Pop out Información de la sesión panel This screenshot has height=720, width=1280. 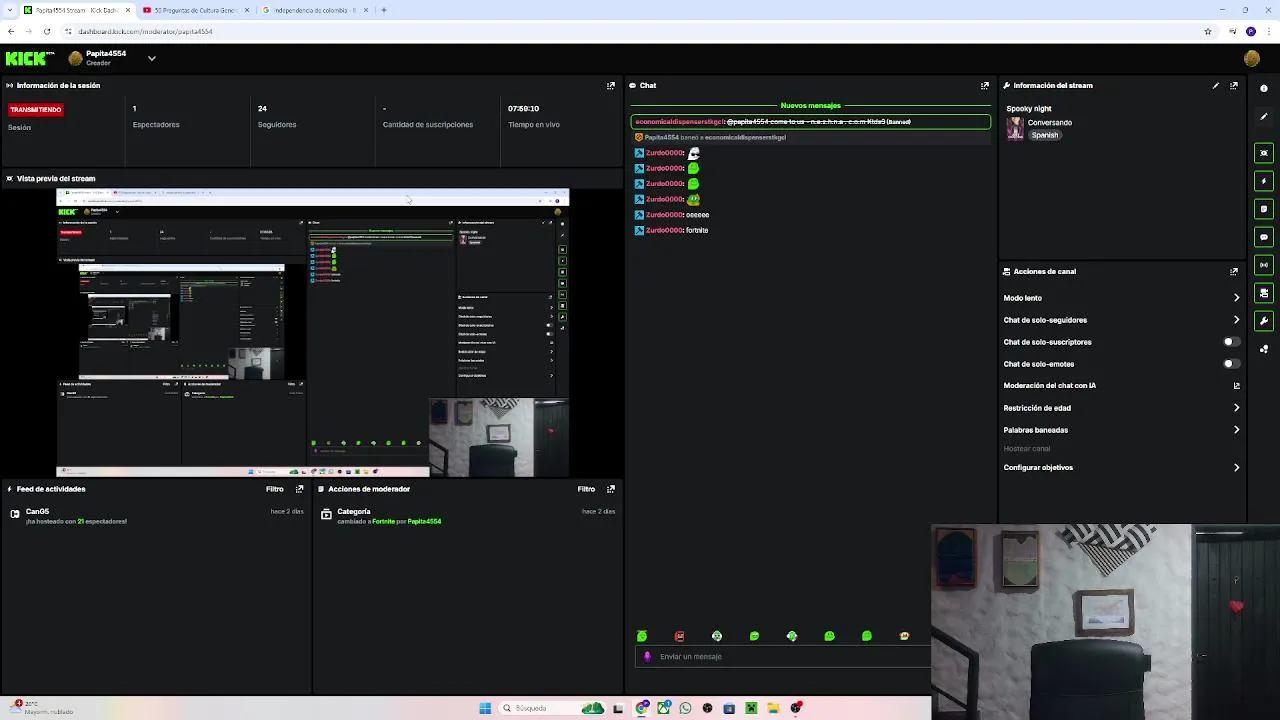(x=611, y=86)
